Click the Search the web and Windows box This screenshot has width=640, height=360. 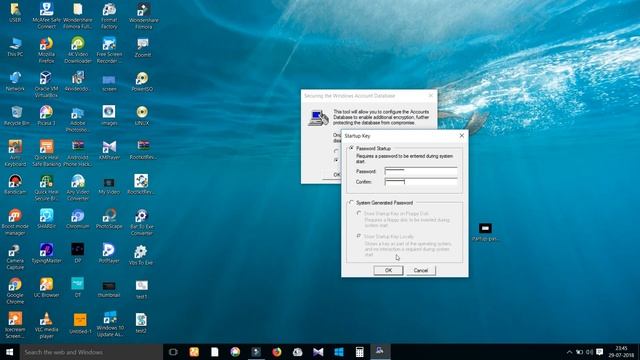pos(91,352)
